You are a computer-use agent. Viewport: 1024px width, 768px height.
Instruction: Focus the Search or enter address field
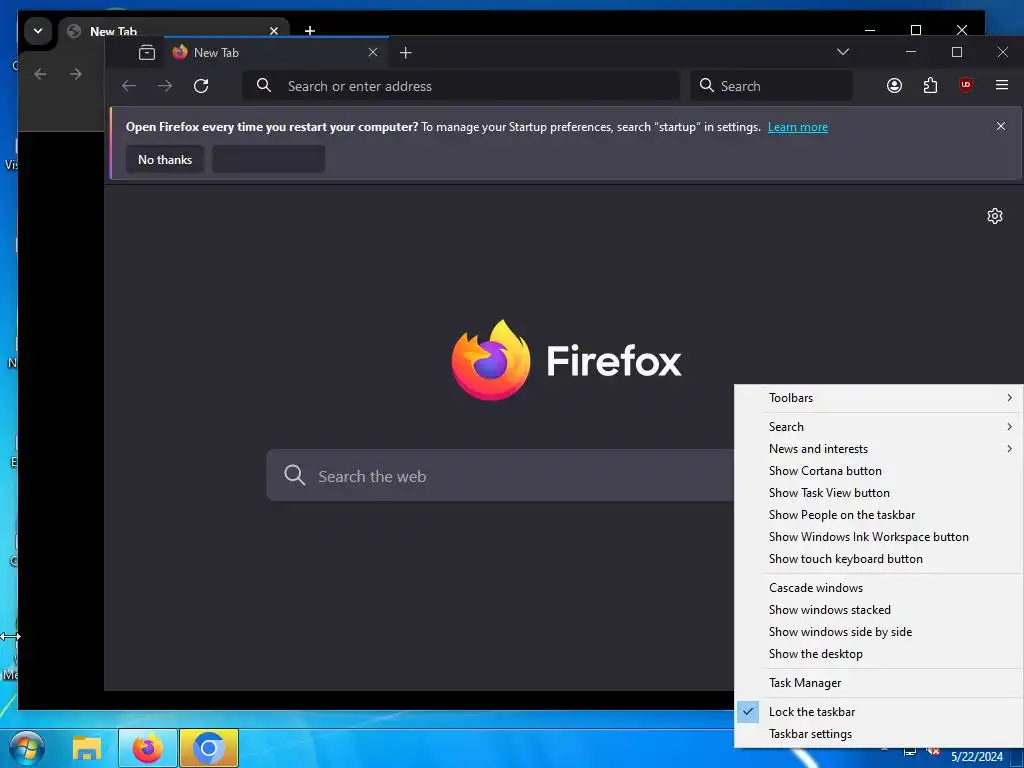coord(461,86)
